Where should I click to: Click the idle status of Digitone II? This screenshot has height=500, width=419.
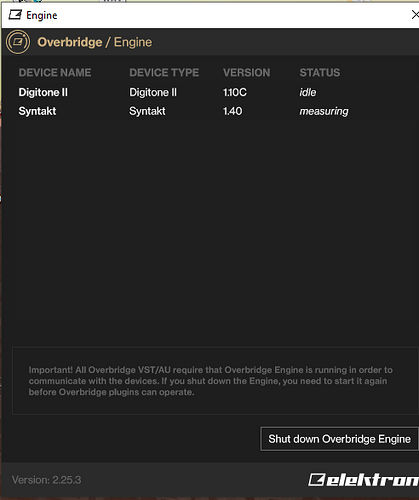[308, 92]
